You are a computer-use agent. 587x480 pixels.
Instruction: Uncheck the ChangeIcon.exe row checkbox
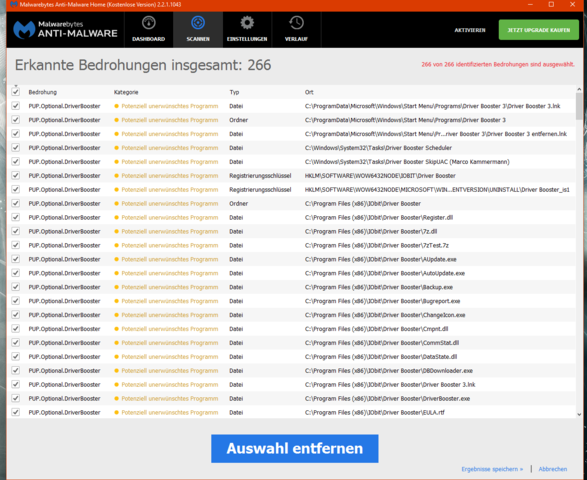point(16,315)
